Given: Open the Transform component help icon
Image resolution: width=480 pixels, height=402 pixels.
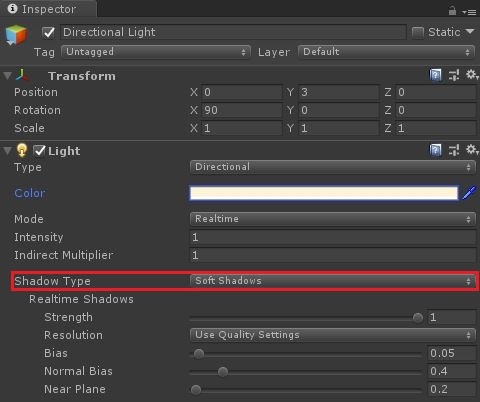Looking at the screenshot, I should pyautogui.click(x=435, y=75).
